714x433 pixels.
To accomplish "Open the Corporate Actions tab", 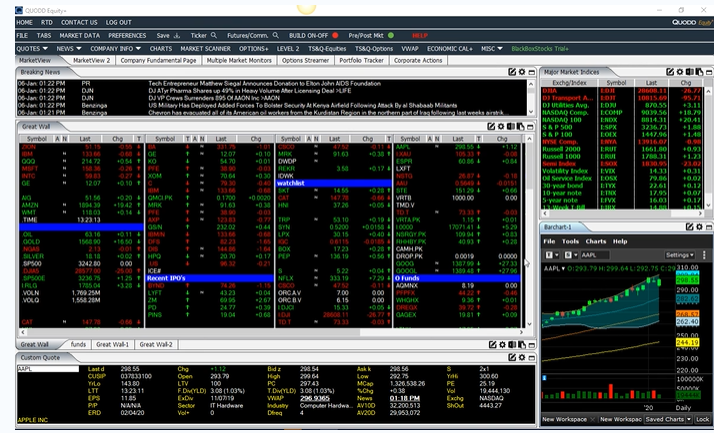I will (x=418, y=60).
